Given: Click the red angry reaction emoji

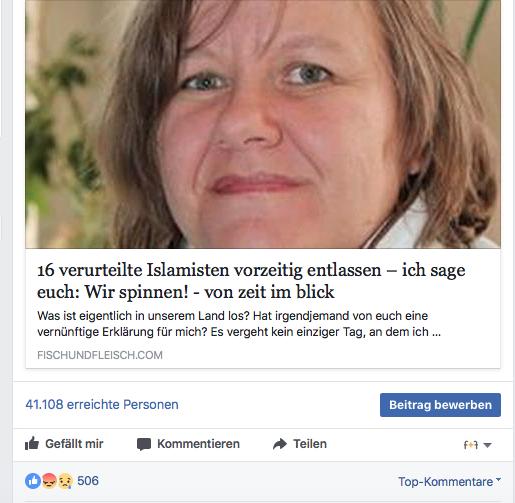Looking at the screenshot, I should [x=49, y=481].
